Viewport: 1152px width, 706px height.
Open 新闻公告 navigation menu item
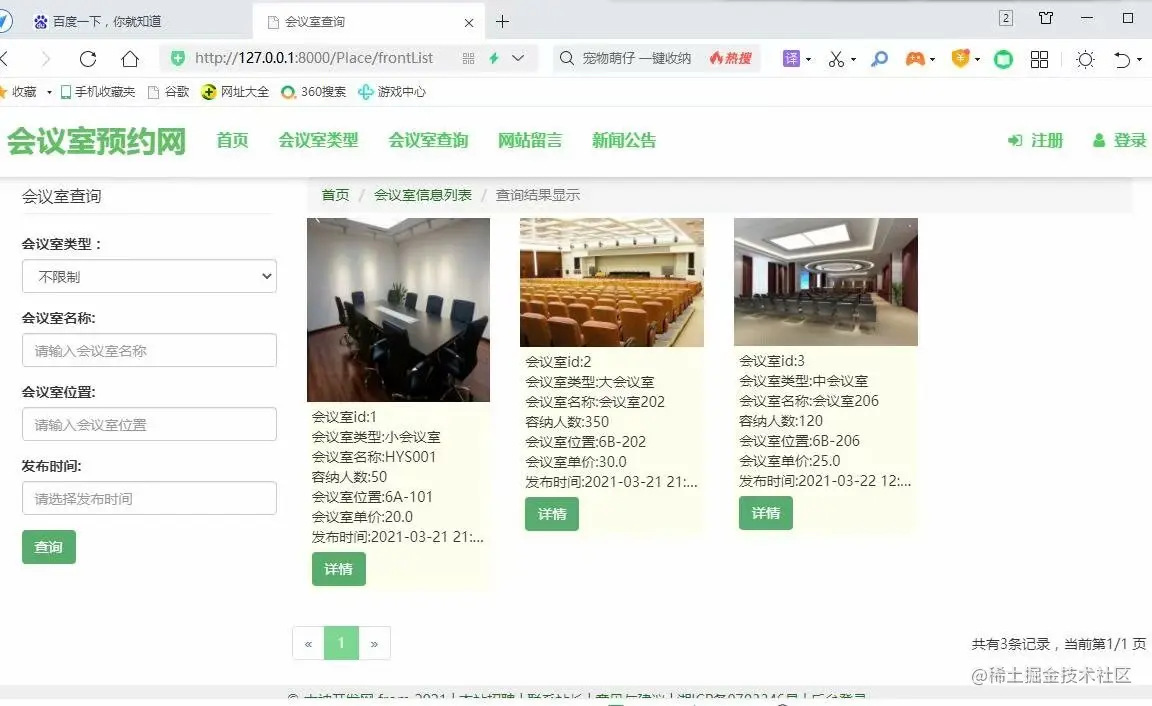pos(624,140)
